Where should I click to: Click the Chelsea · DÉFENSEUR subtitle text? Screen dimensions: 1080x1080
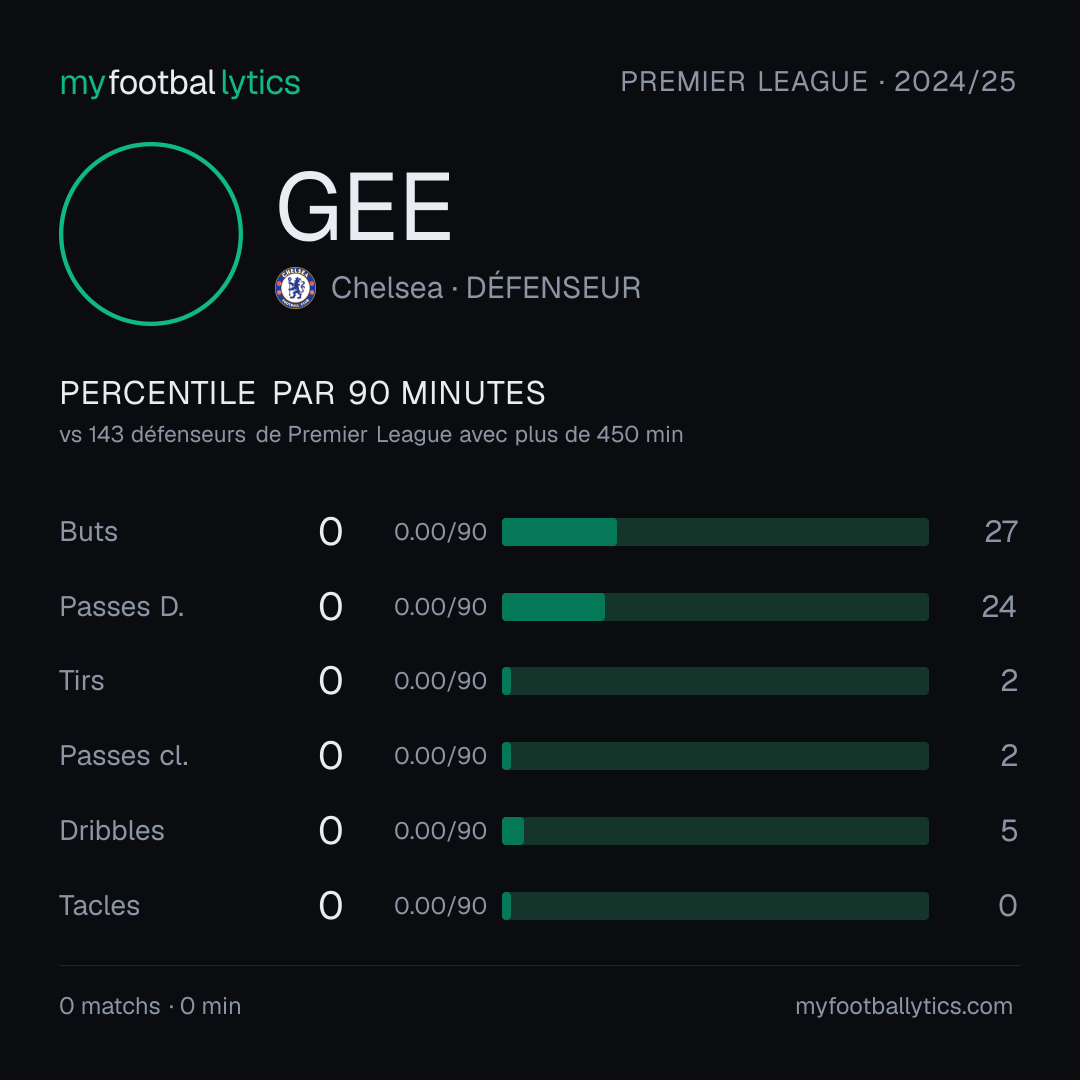click(x=486, y=288)
